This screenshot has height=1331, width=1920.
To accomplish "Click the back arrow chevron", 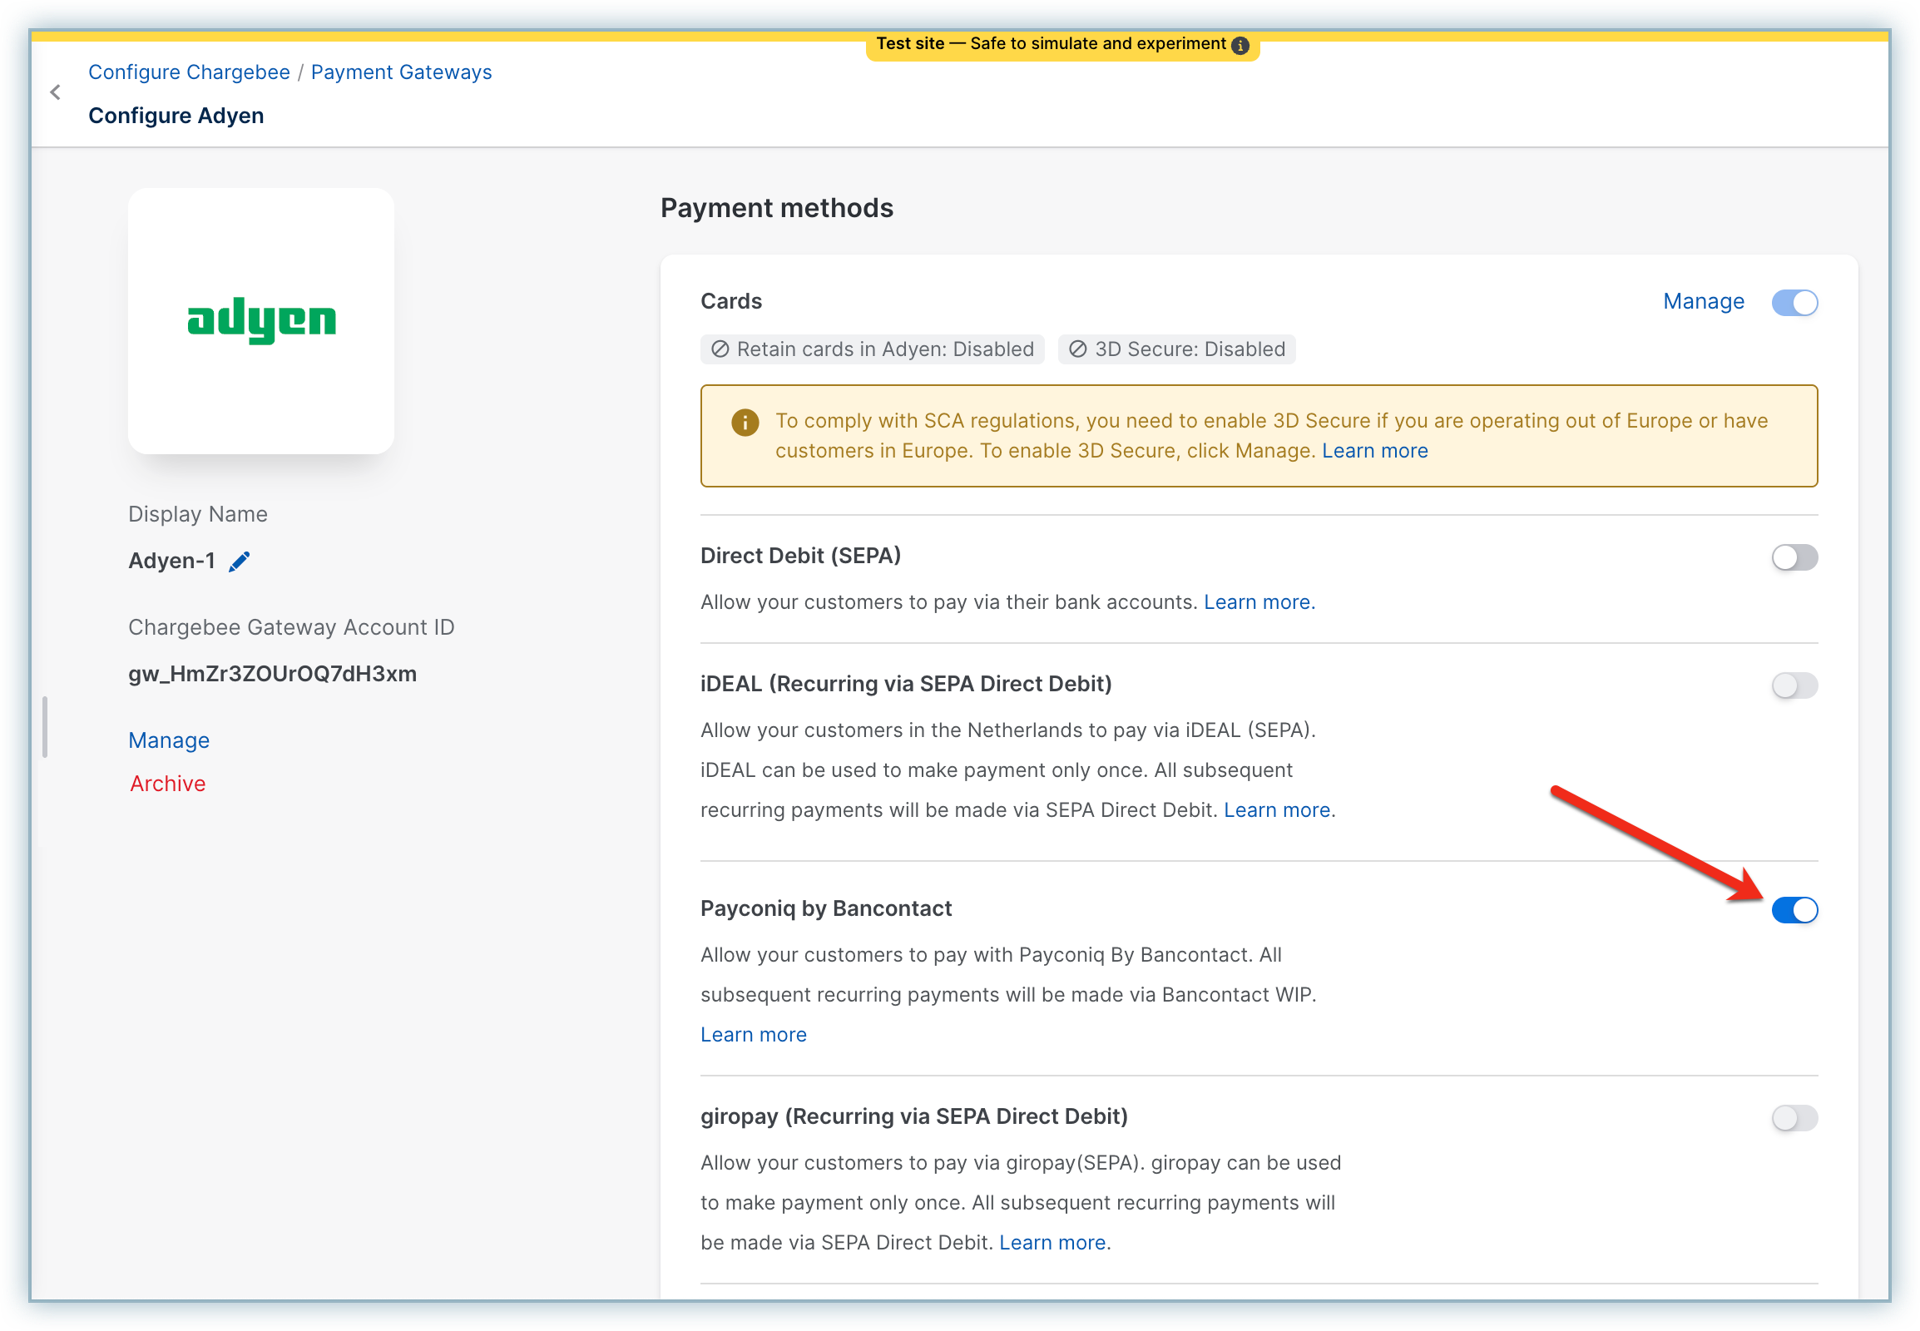I will pos(56,93).
